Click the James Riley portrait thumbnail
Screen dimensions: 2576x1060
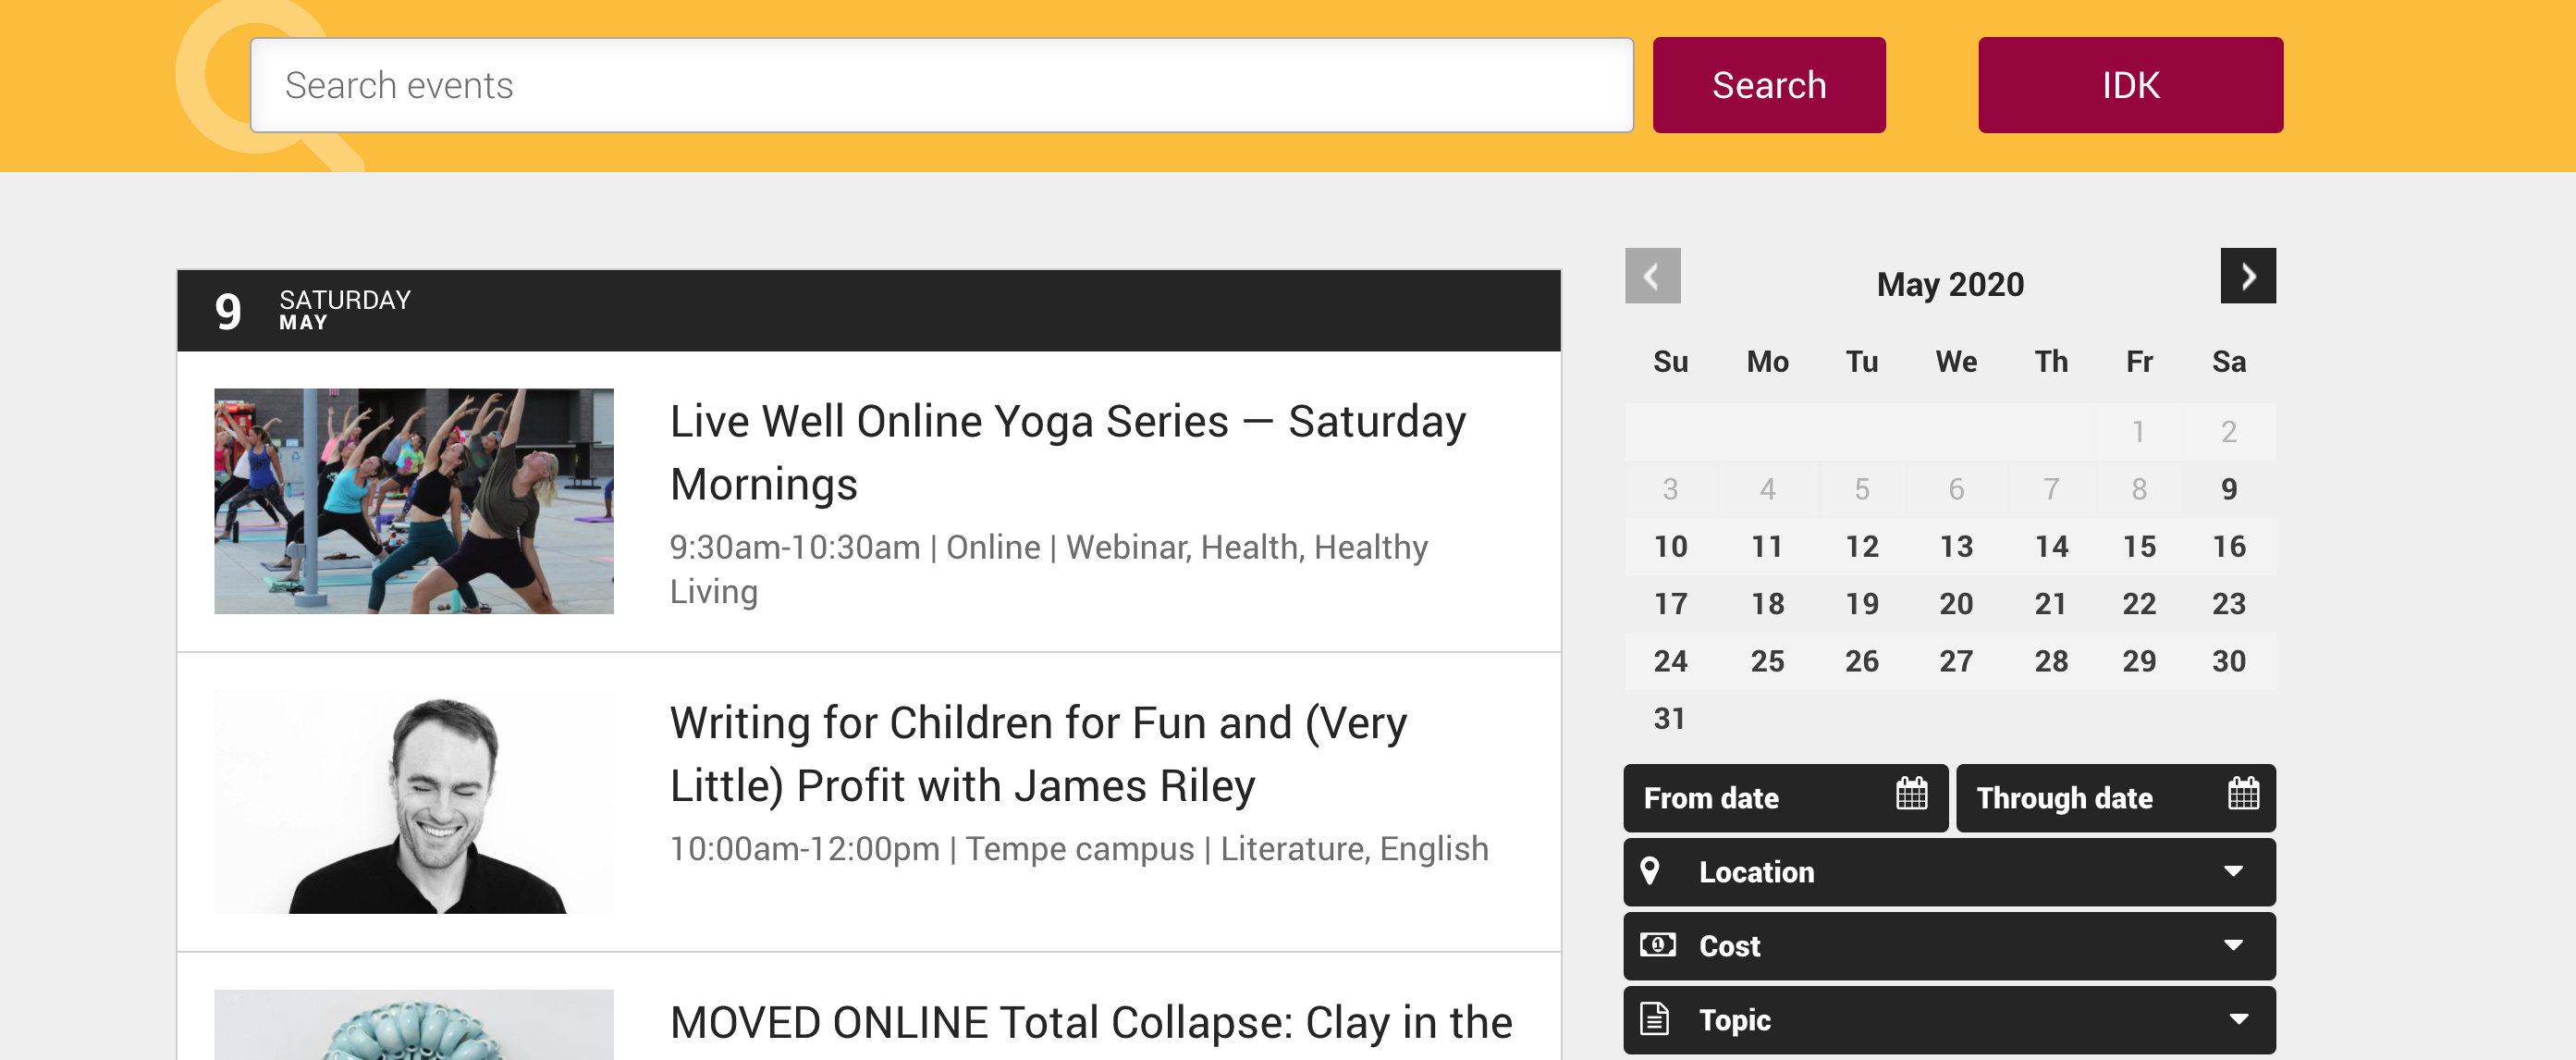click(413, 802)
